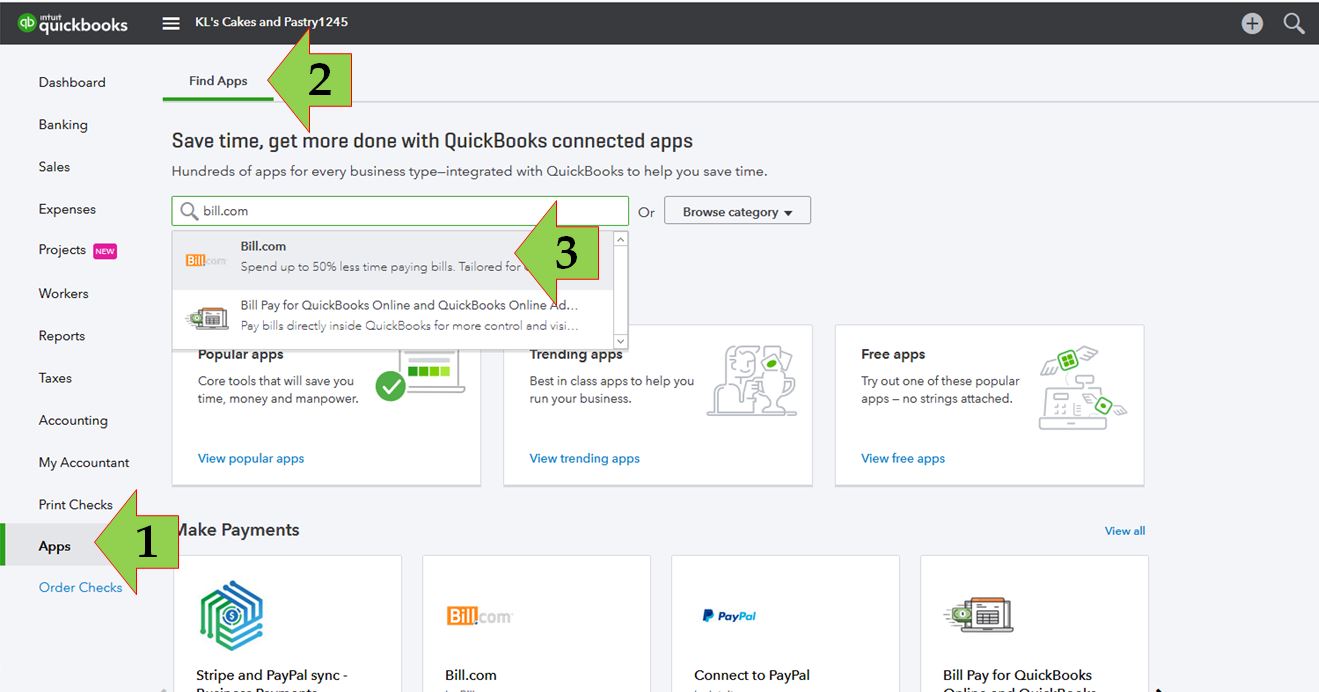Click the Bill.com card logo under Make Payments
Image resolution: width=1319 pixels, height=692 pixels.
click(x=479, y=617)
